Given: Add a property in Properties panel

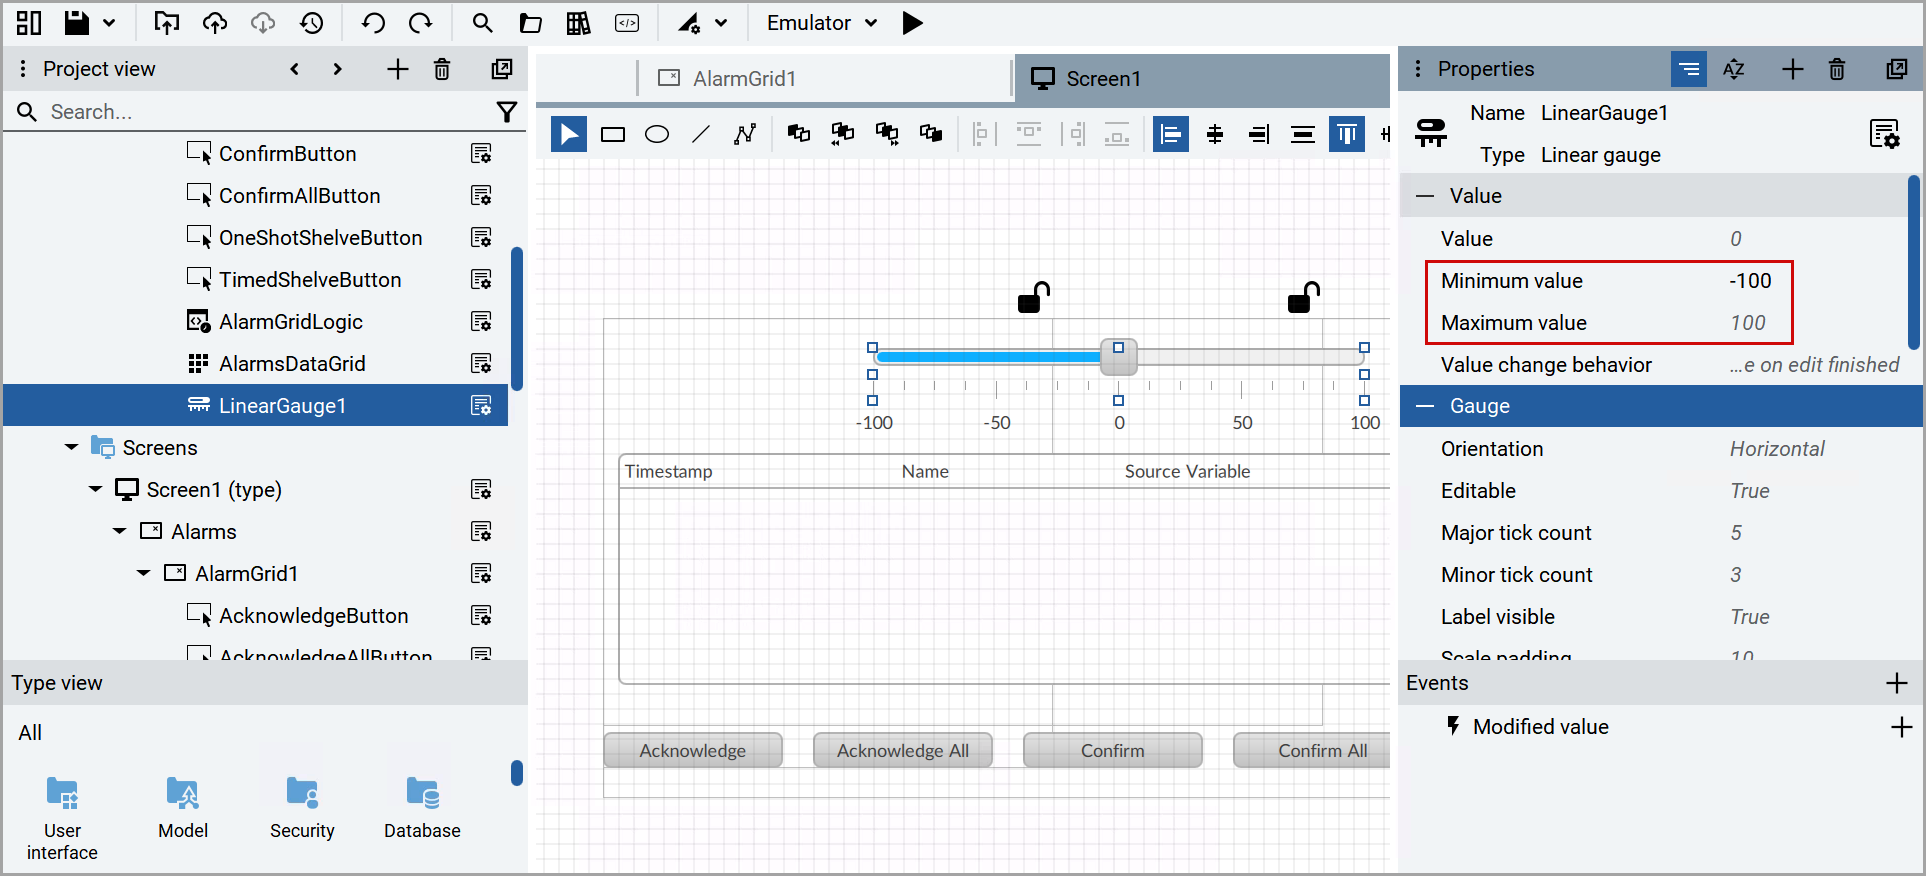Looking at the screenshot, I should (x=1792, y=69).
